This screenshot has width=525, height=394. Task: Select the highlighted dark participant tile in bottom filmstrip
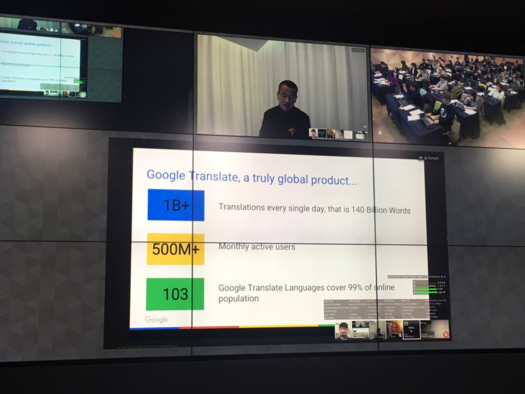click(x=411, y=330)
